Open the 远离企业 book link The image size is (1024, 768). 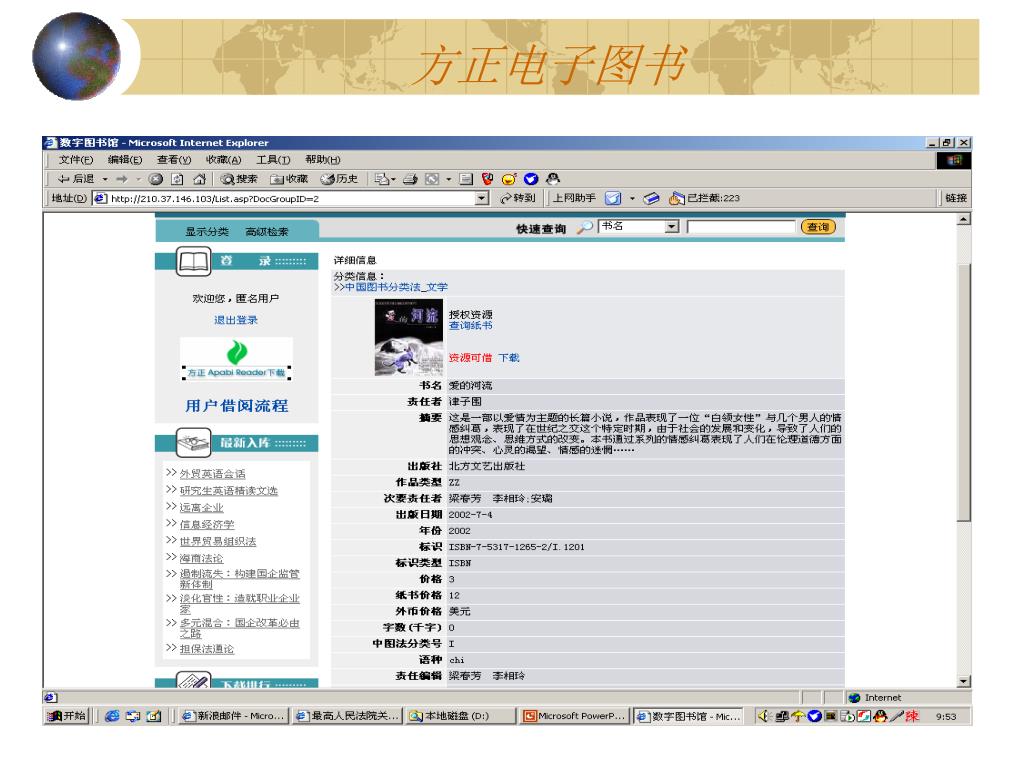click(x=201, y=507)
